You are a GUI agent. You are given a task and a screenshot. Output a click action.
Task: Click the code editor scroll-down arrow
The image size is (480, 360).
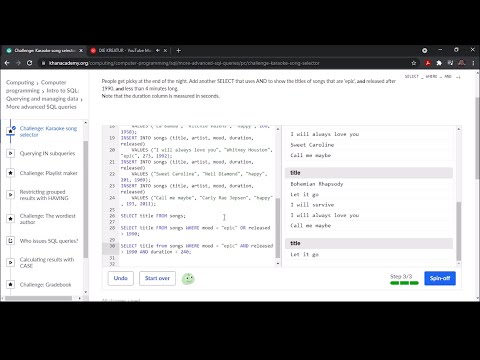pos(278,263)
